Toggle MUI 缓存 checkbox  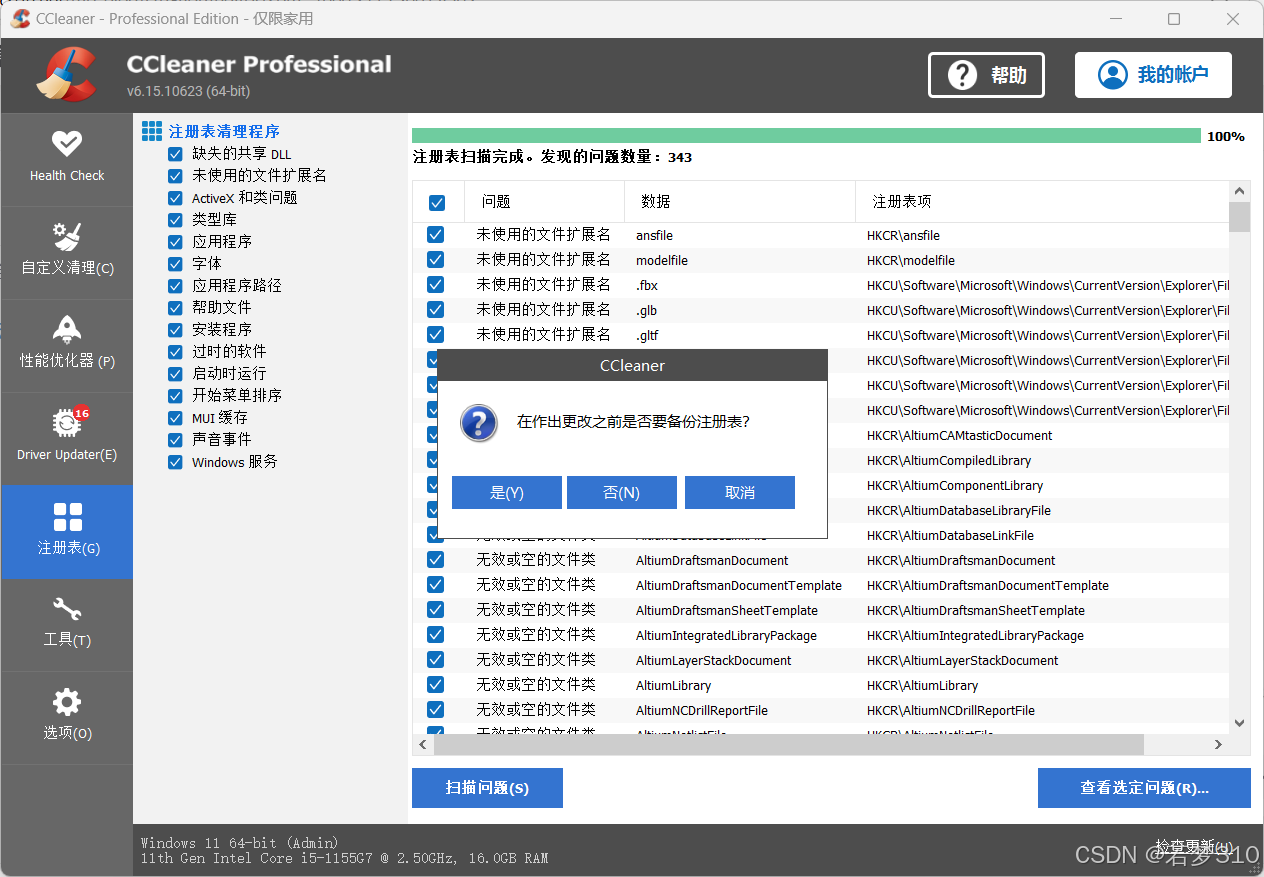pyautogui.click(x=175, y=418)
